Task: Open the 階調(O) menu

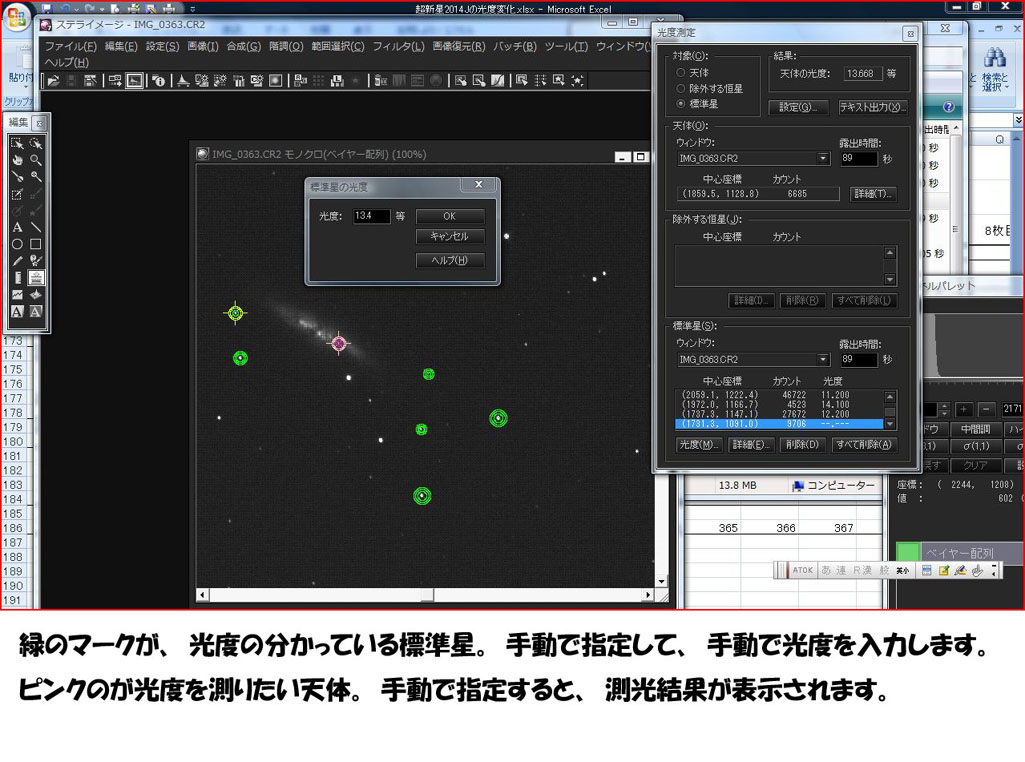Action: click(286, 46)
